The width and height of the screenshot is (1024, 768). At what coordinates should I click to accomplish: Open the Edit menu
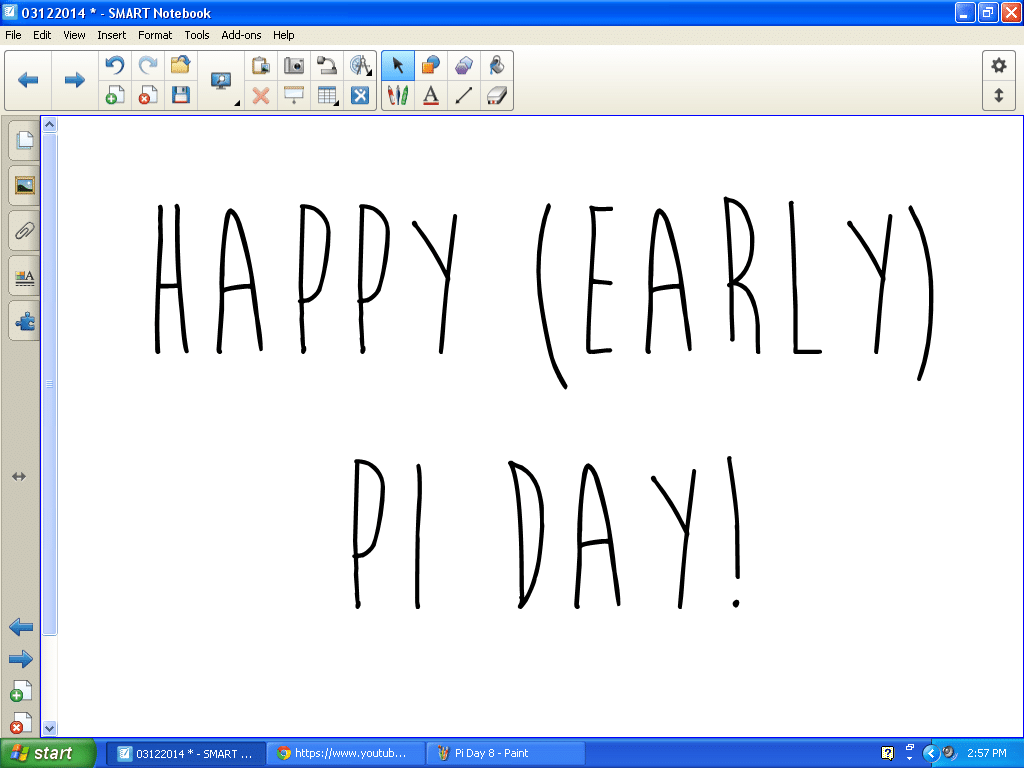click(42, 35)
